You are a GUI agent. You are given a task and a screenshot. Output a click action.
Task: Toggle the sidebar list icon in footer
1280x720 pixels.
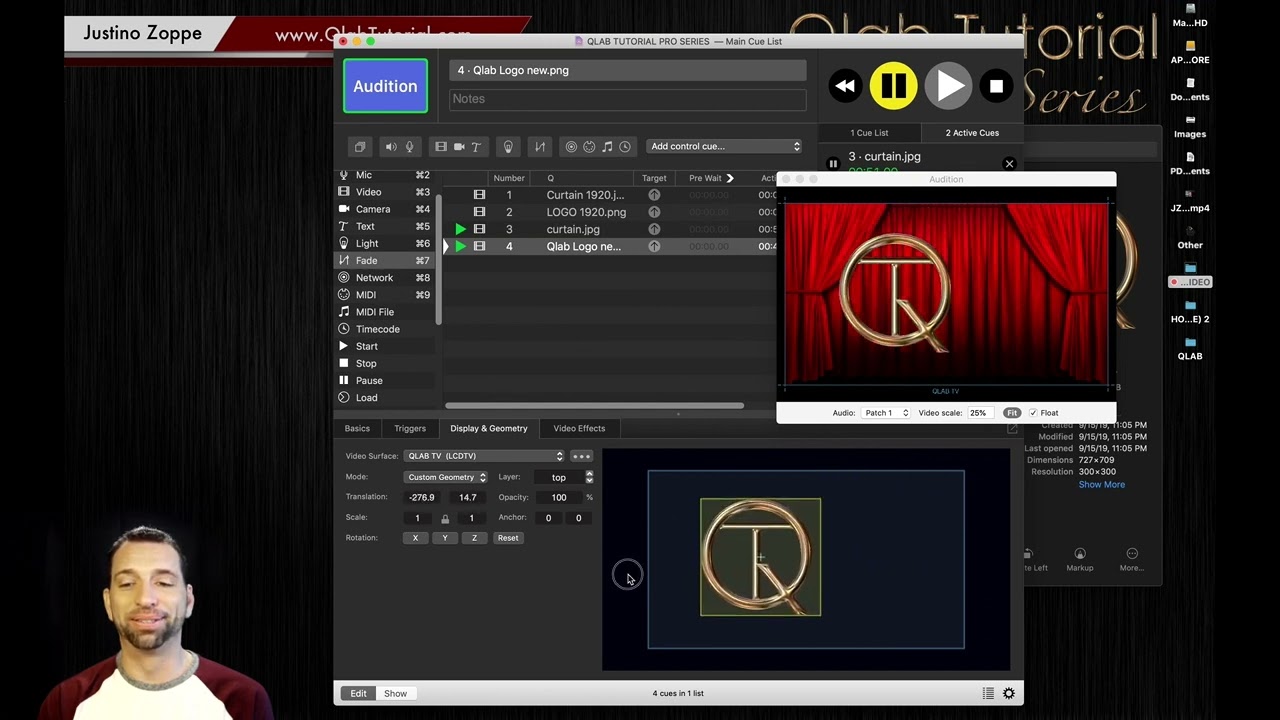coord(988,693)
